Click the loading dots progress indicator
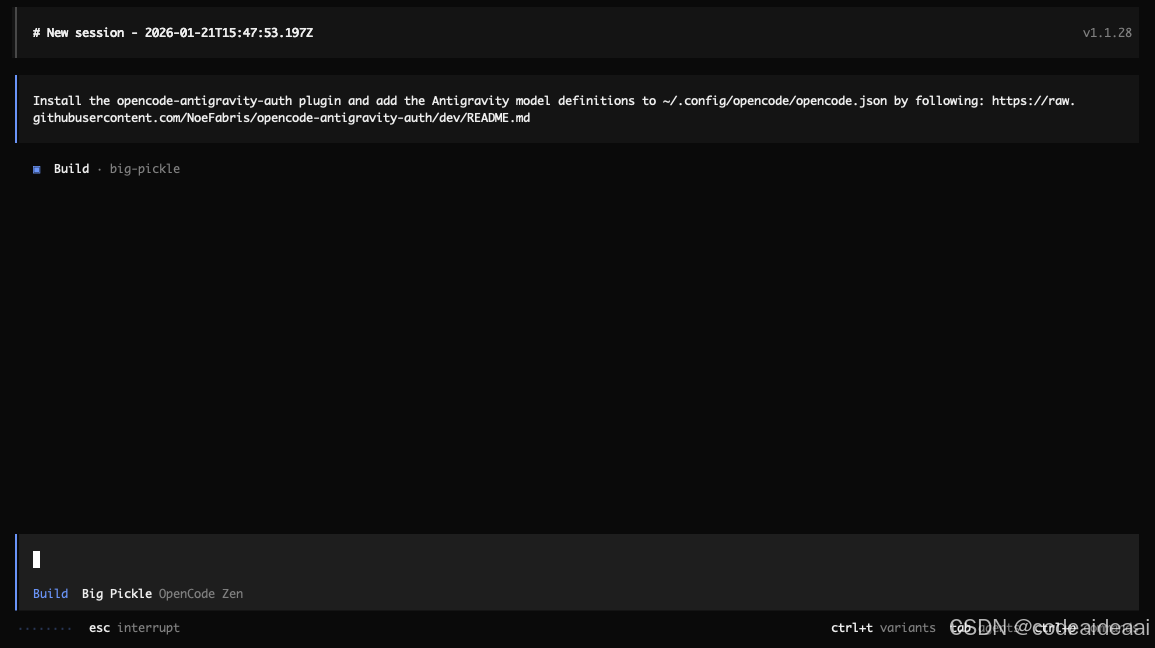The width and height of the screenshot is (1155, 648). click(x=45, y=629)
